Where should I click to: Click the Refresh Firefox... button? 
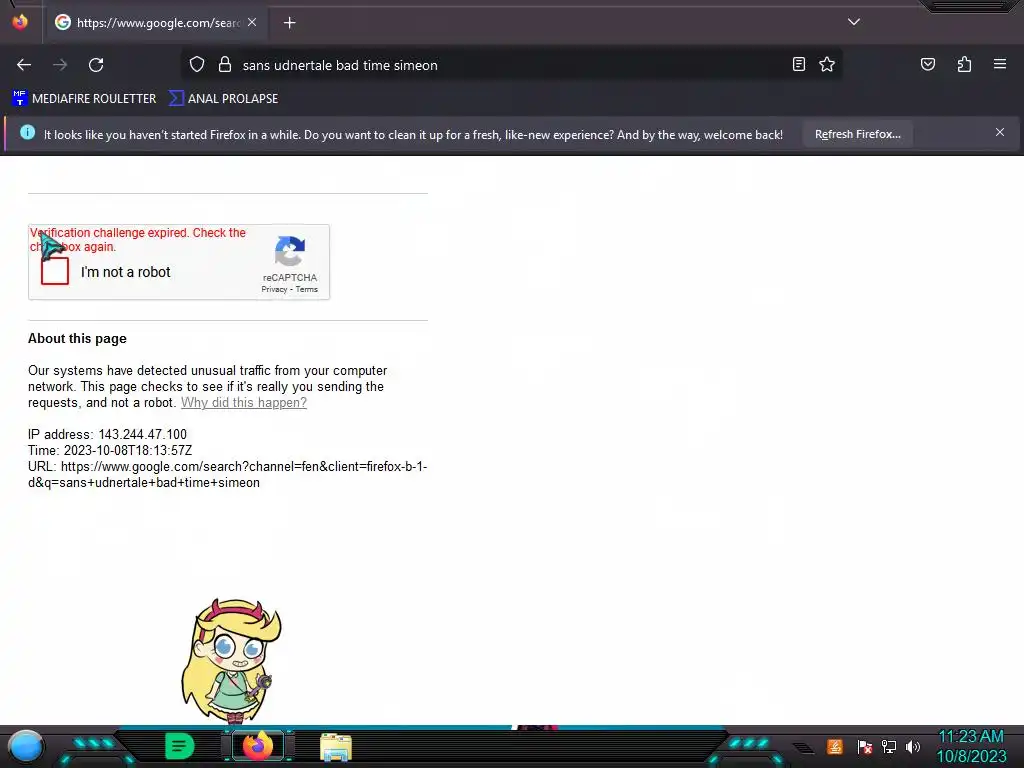(x=857, y=134)
